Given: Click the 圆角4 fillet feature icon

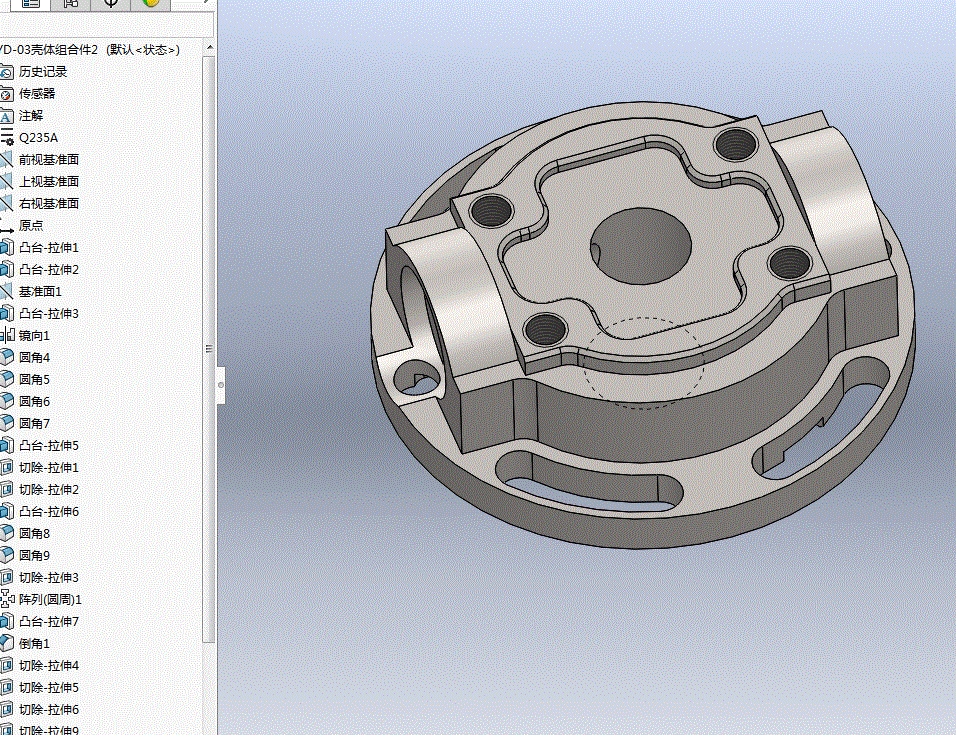Looking at the screenshot, I should click(x=6, y=357).
